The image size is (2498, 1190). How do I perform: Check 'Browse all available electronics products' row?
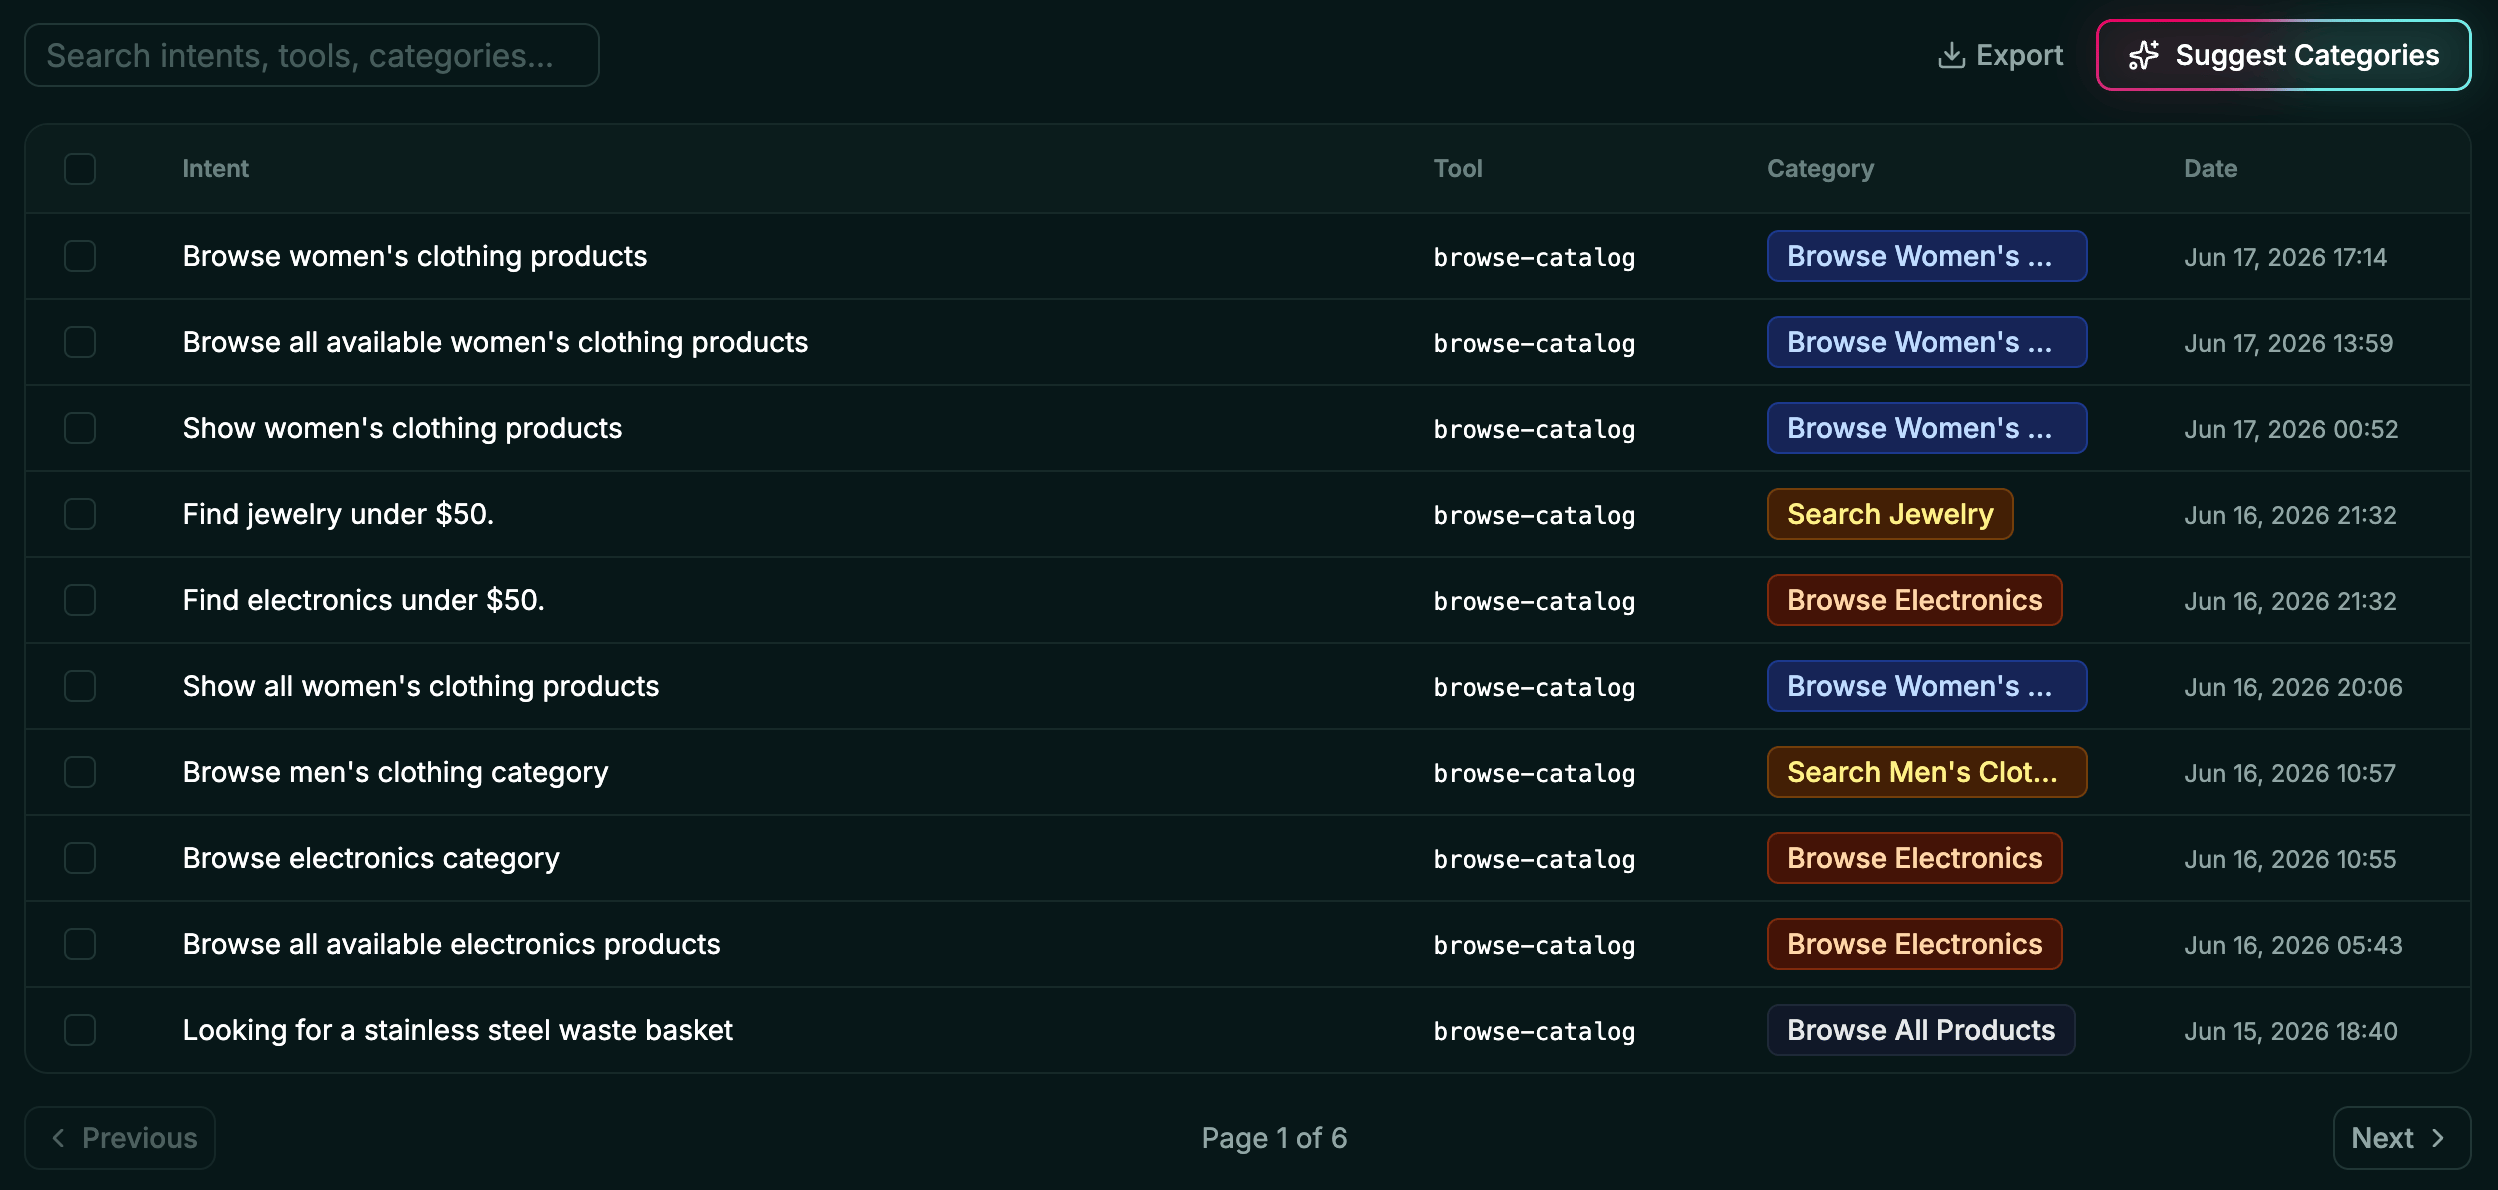80,944
